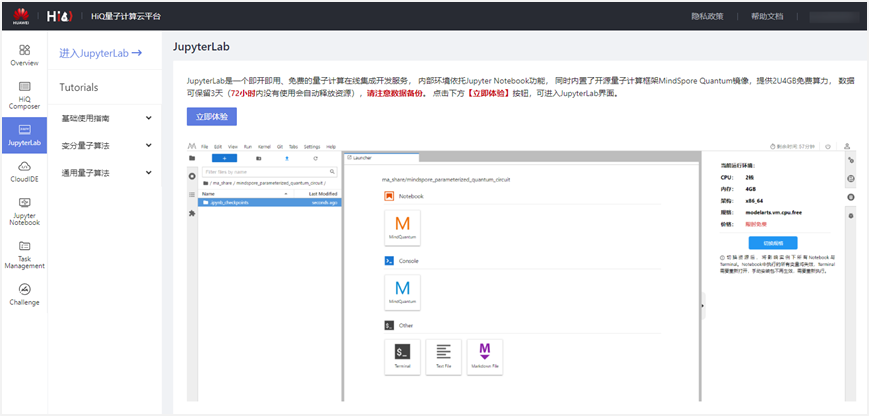This screenshot has width=869, height=416.
Task: Click the Filter files by name field
Action: [x=269, y=172]
